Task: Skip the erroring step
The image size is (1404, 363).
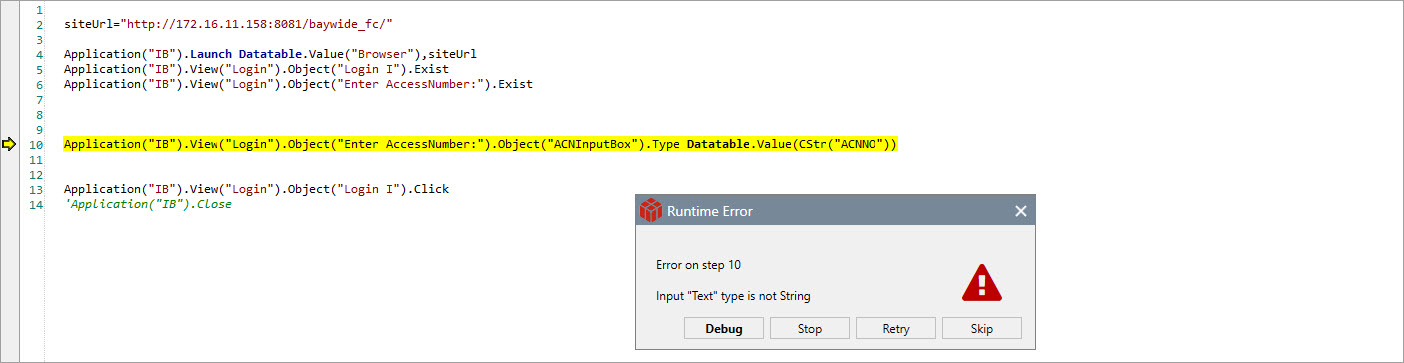Action: 982,328
